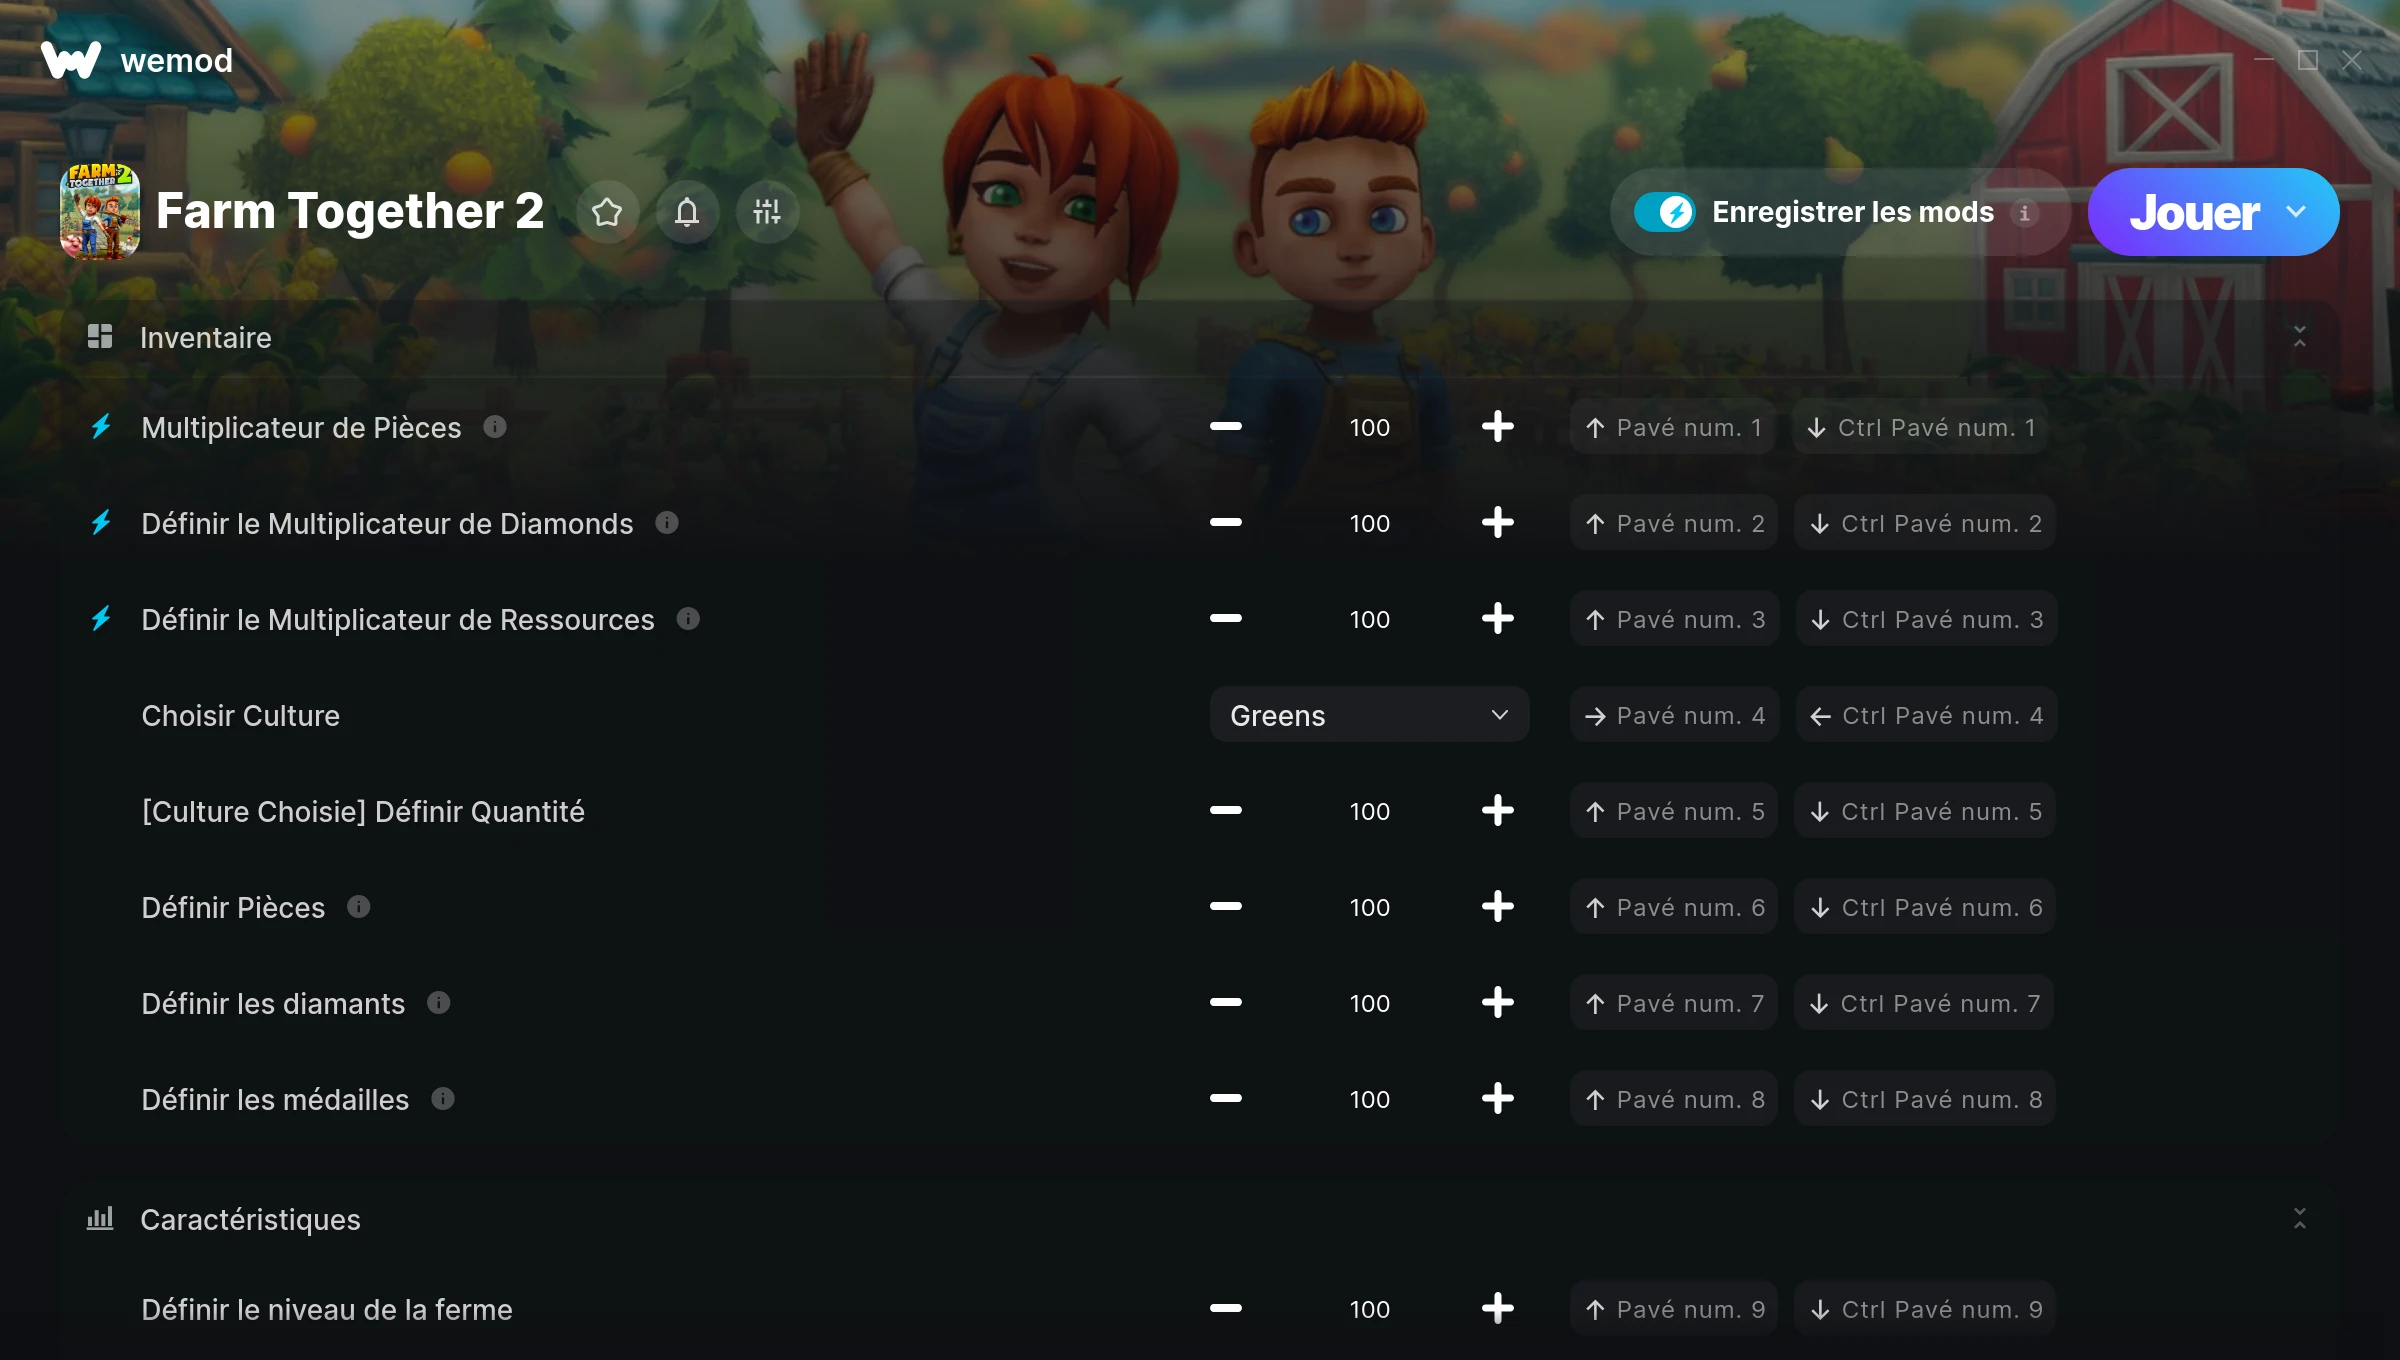Open the dropdown arrow on Jouer button

2296,212
